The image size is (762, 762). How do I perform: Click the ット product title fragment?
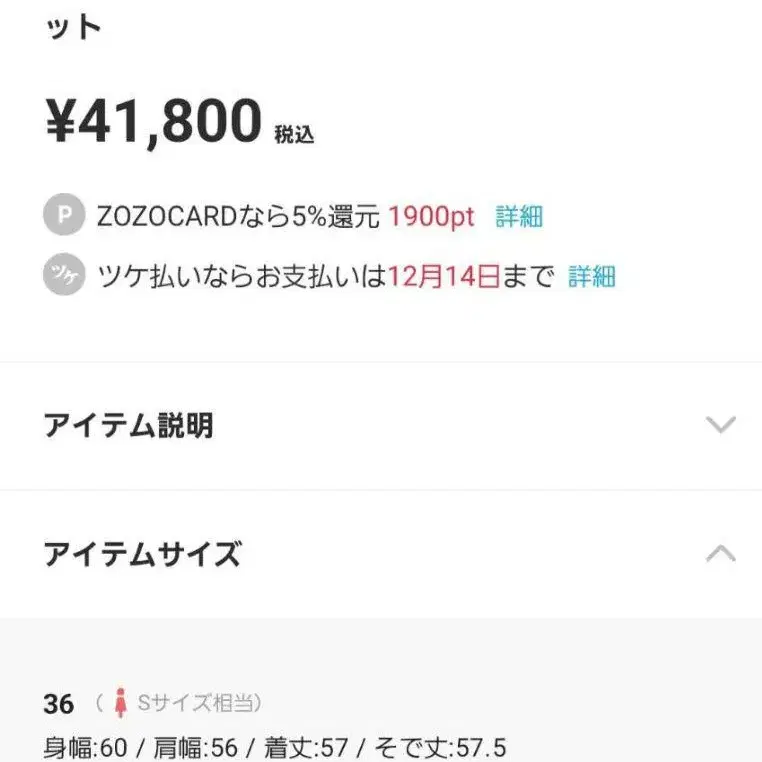[x=73, y=27]
